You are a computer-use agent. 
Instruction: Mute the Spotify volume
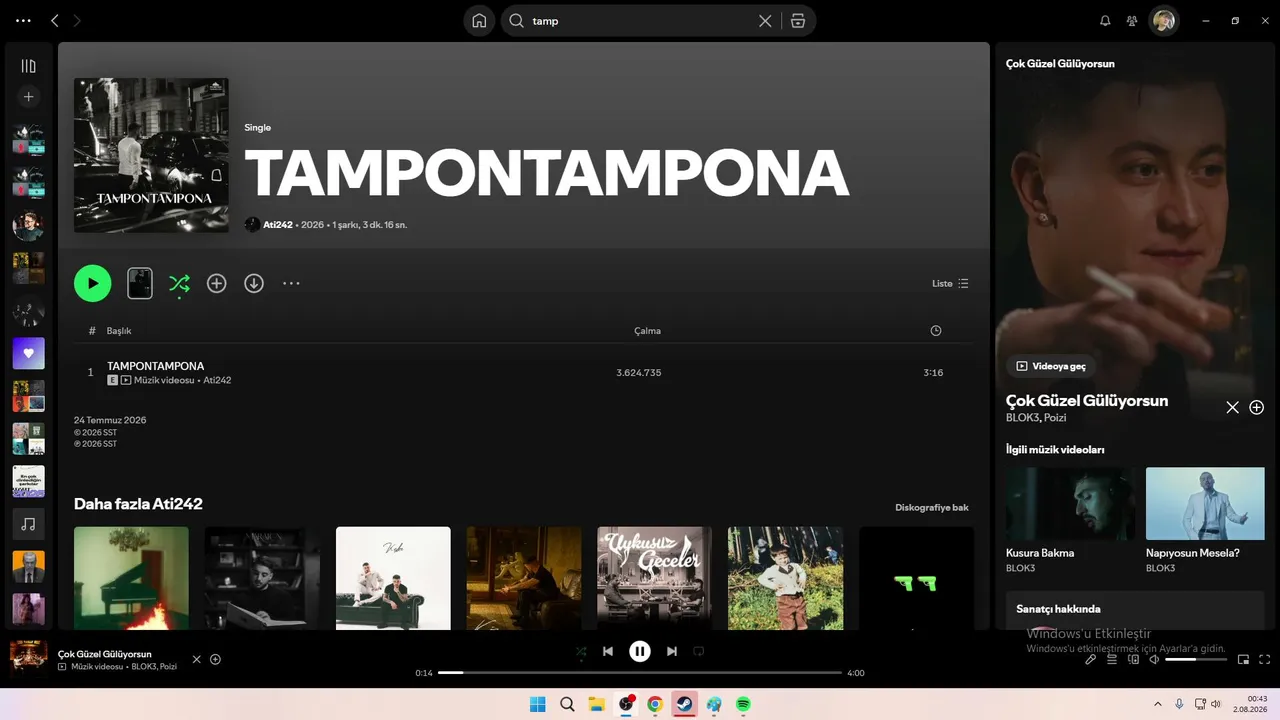click(1155, 659)
